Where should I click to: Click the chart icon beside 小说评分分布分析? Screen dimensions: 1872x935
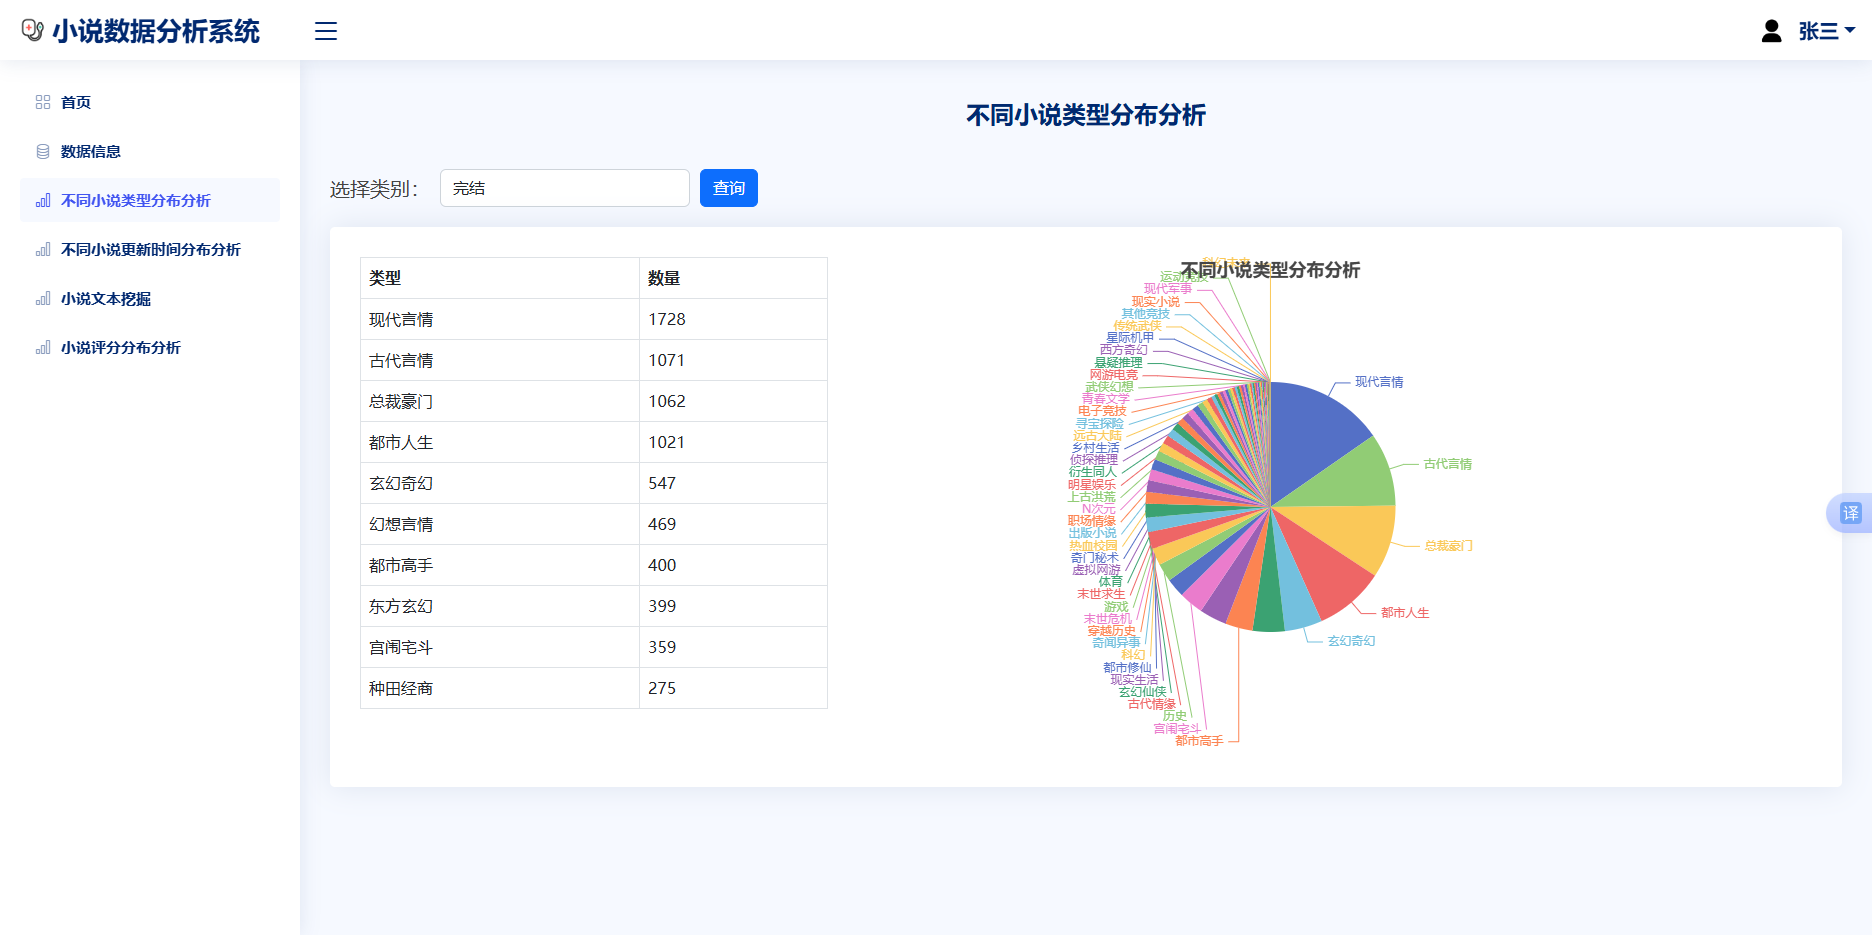tap(43, 347)
